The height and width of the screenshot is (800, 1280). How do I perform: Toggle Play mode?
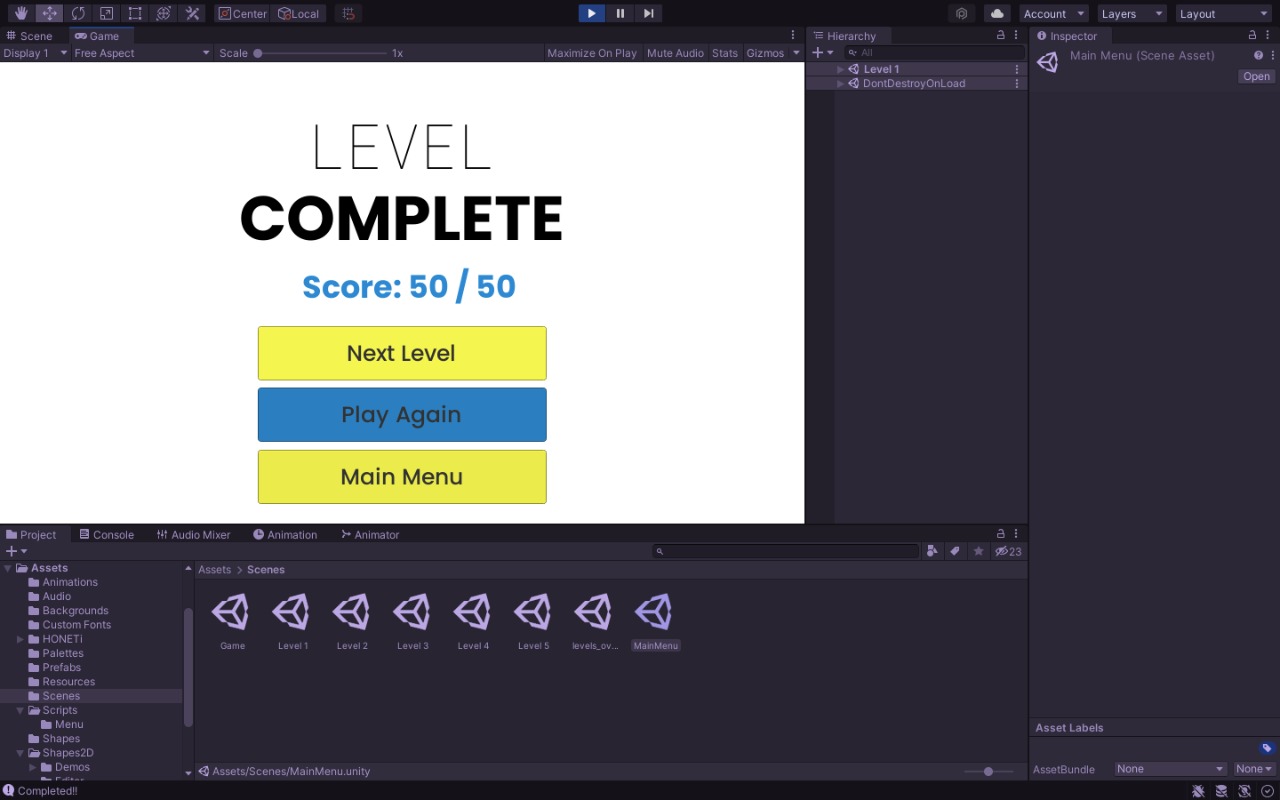tap(591, 13)
